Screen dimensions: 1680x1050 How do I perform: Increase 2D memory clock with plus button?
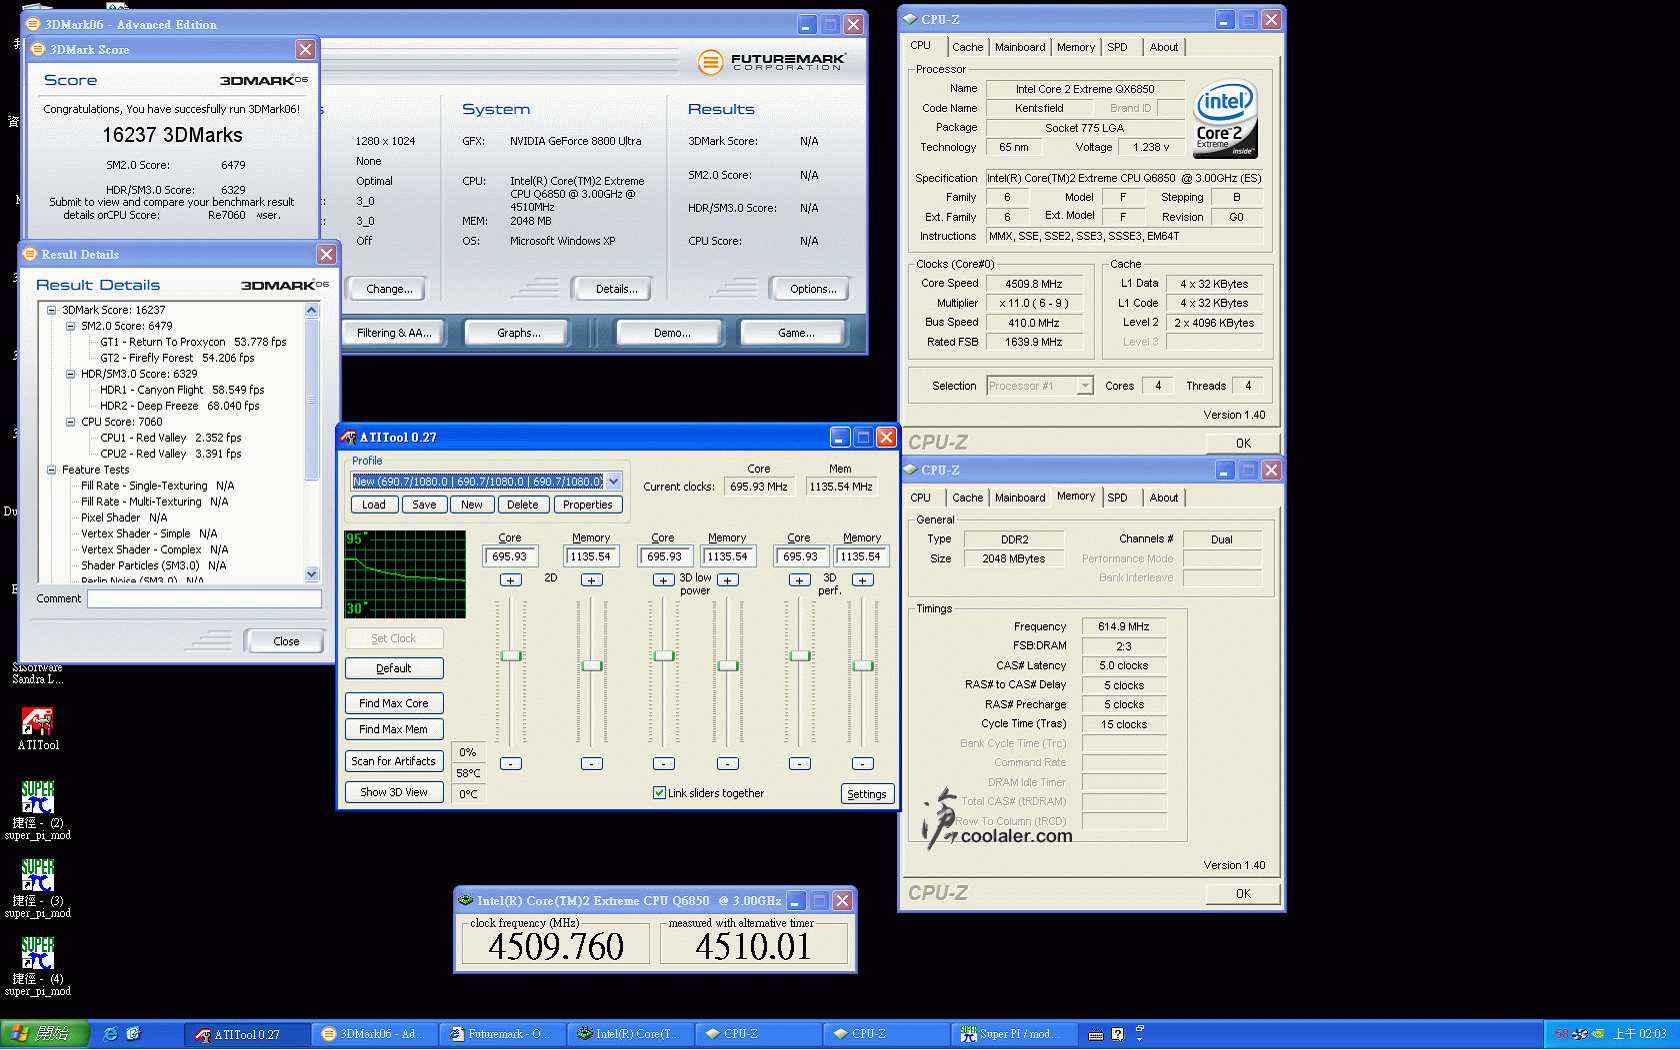click(x=592, y=580)
